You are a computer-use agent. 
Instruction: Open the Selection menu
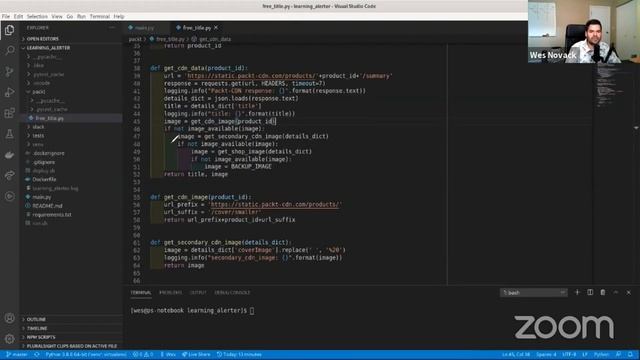pos(37,16)
